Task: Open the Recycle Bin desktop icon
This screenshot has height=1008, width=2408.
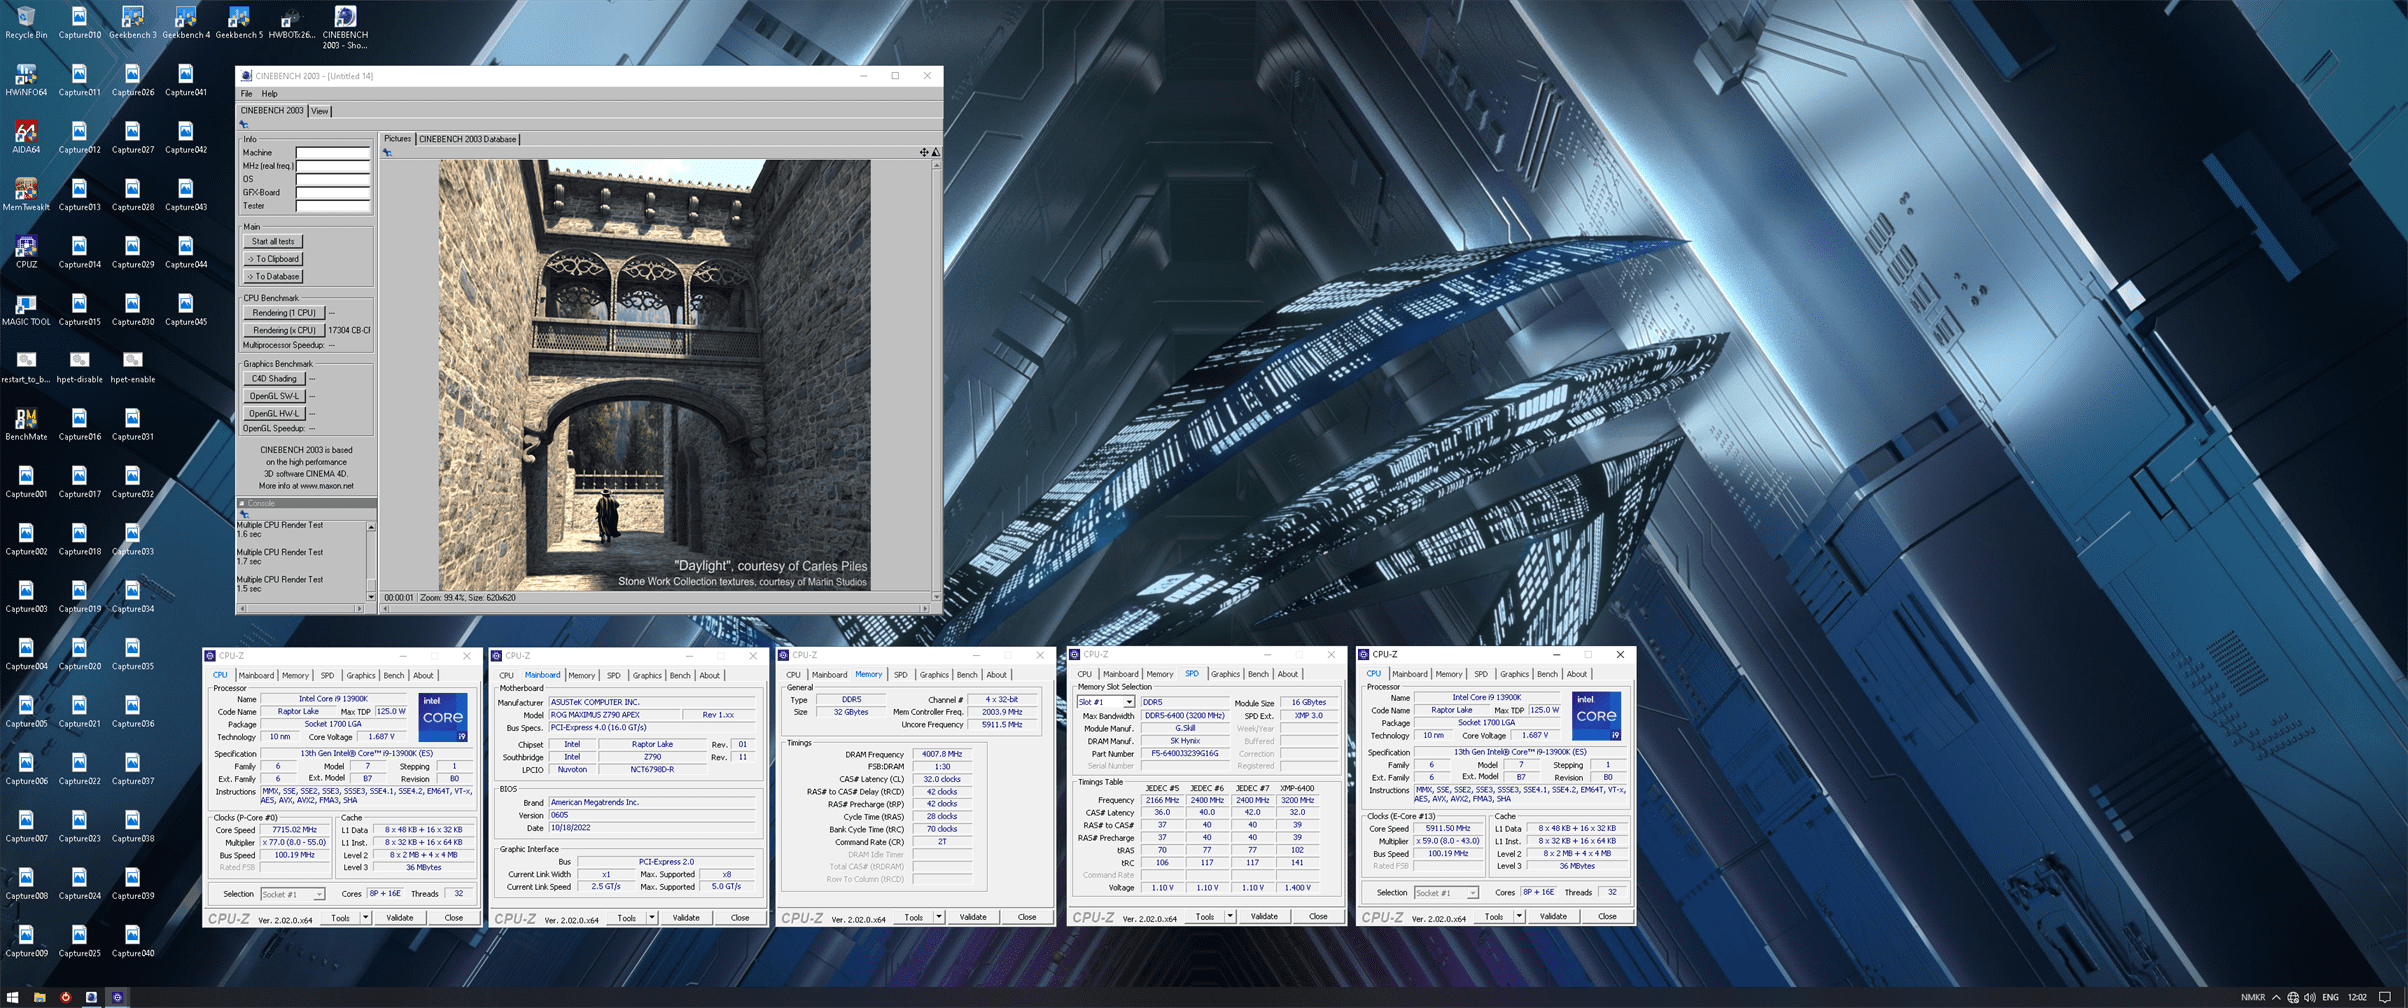Action: click(26, 22)
